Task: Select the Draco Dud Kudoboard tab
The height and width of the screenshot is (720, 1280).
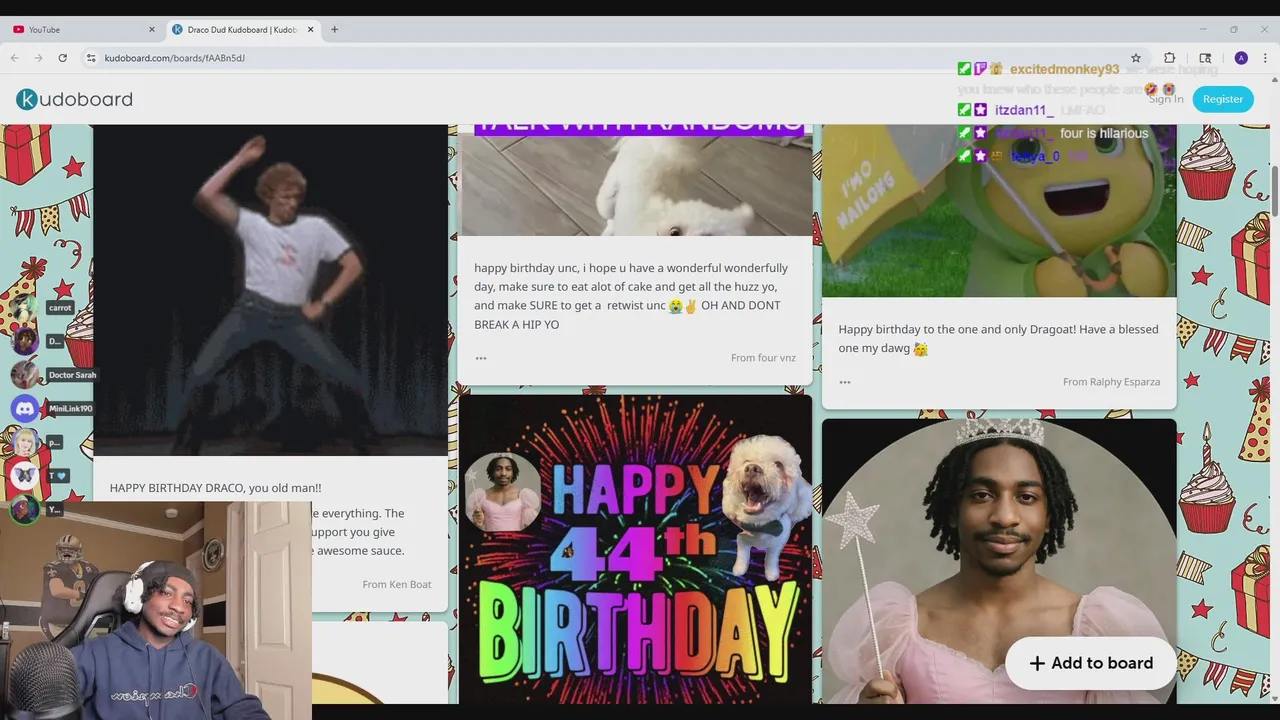Action: [x=243, y=30]
